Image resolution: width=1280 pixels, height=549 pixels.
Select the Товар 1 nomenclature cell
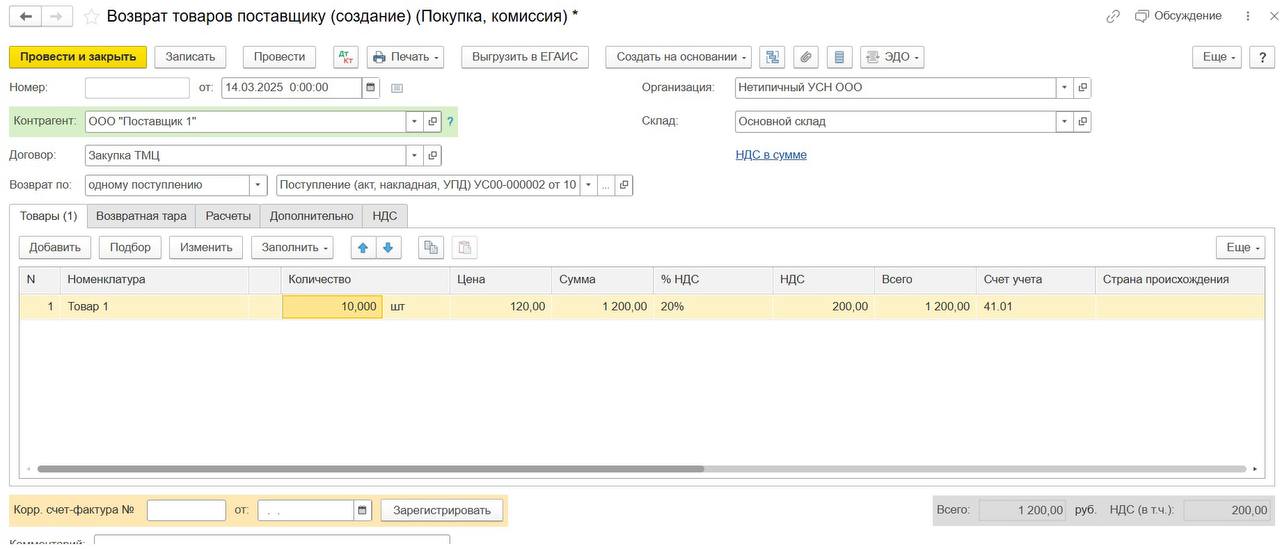[x=155, y=307]
